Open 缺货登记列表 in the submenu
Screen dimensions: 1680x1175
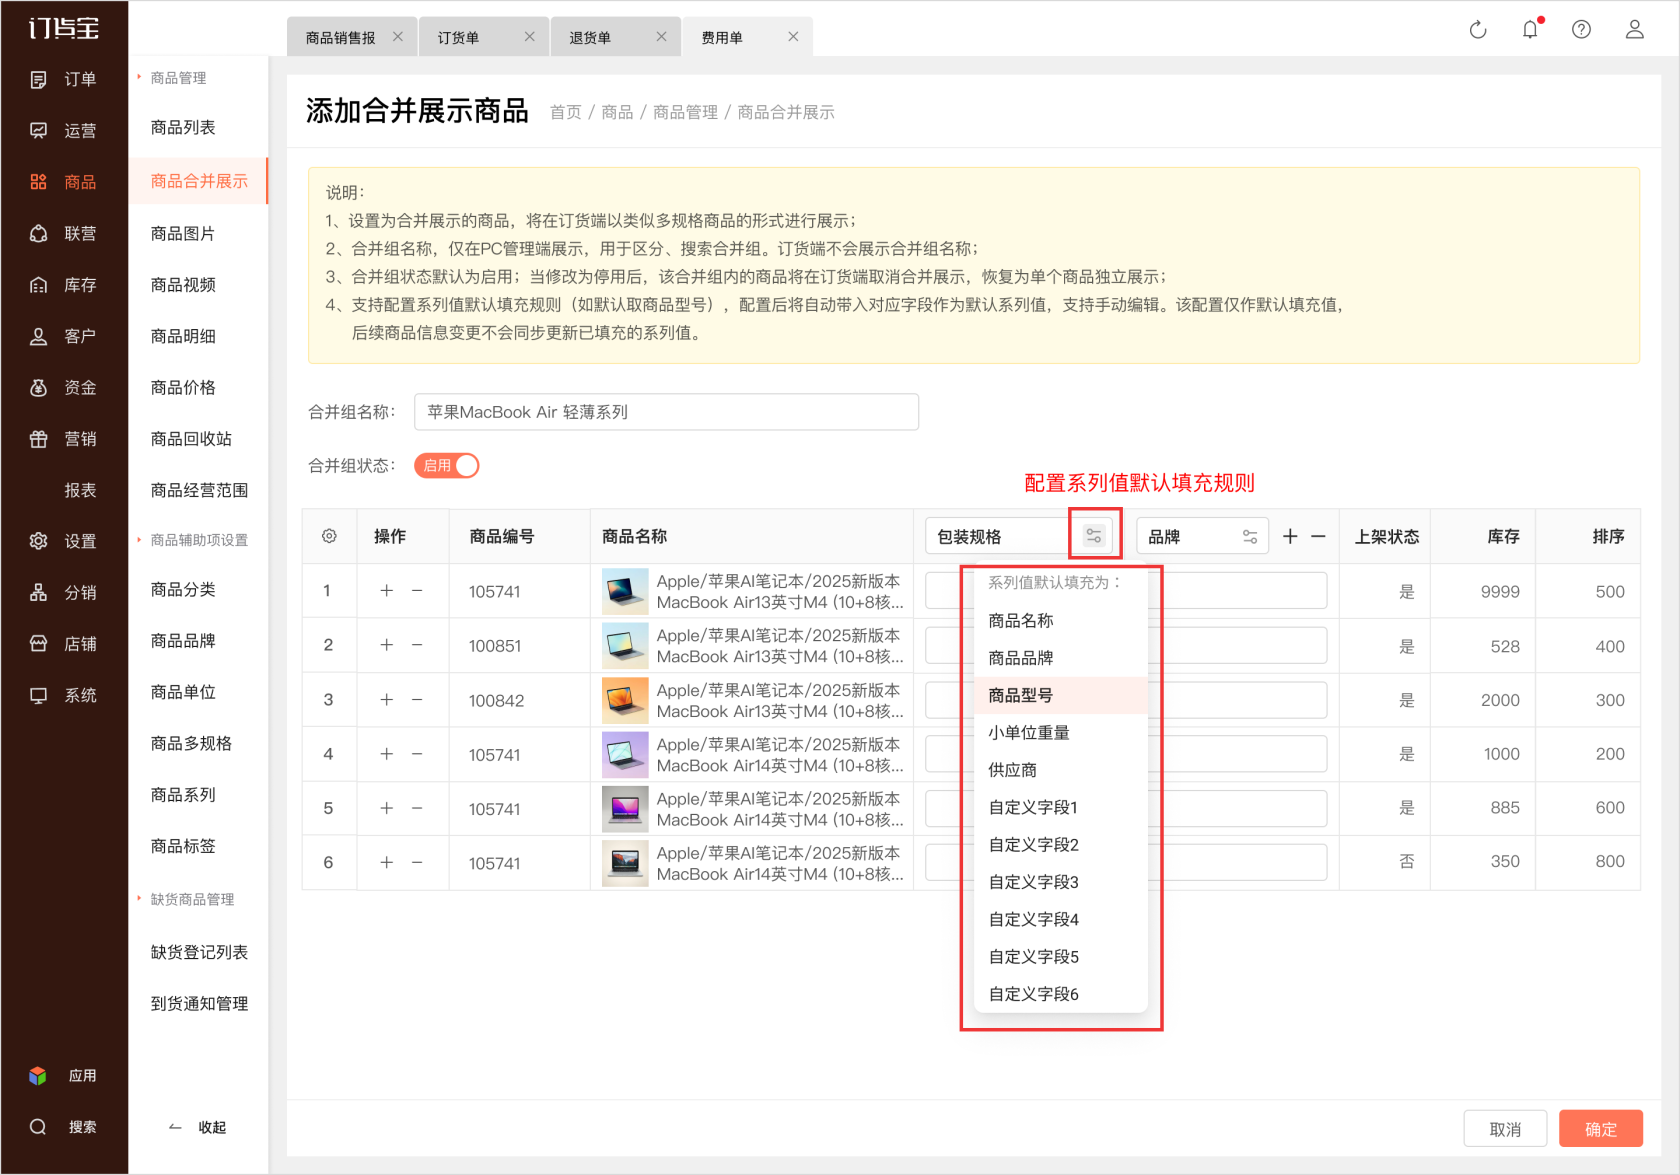pyautogui.click(x=199, y=952)
